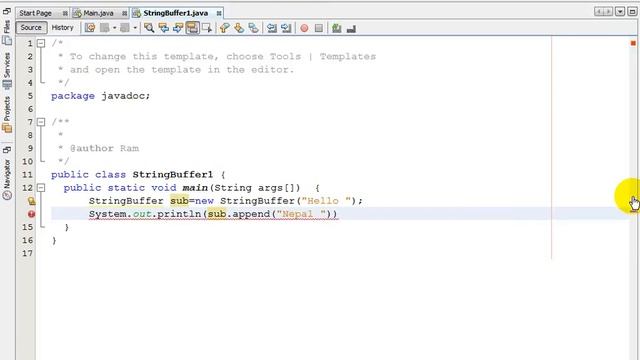
Task: Start macro recording red button
Action: click(x=304, y=28)
